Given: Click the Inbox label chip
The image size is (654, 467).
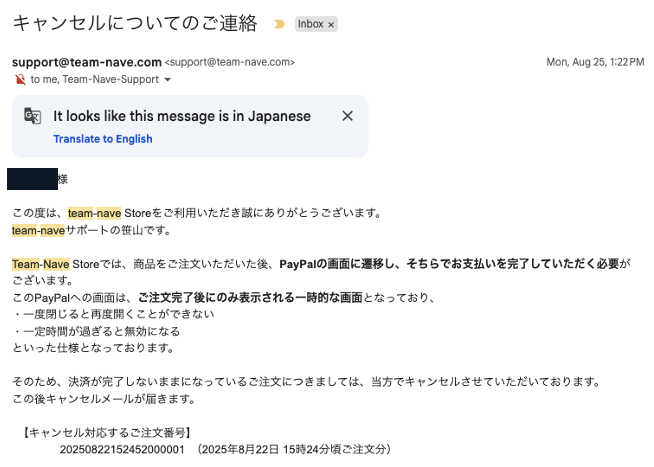Looking at the screenshot, I should [311, 24].
